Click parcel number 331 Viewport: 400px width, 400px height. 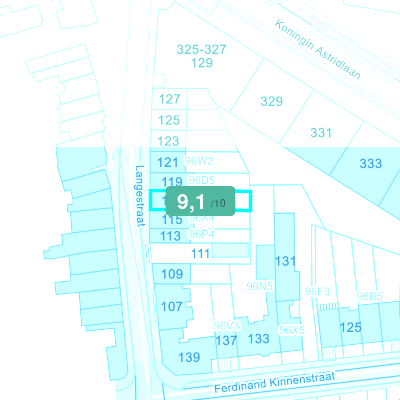tap(321, 133)
